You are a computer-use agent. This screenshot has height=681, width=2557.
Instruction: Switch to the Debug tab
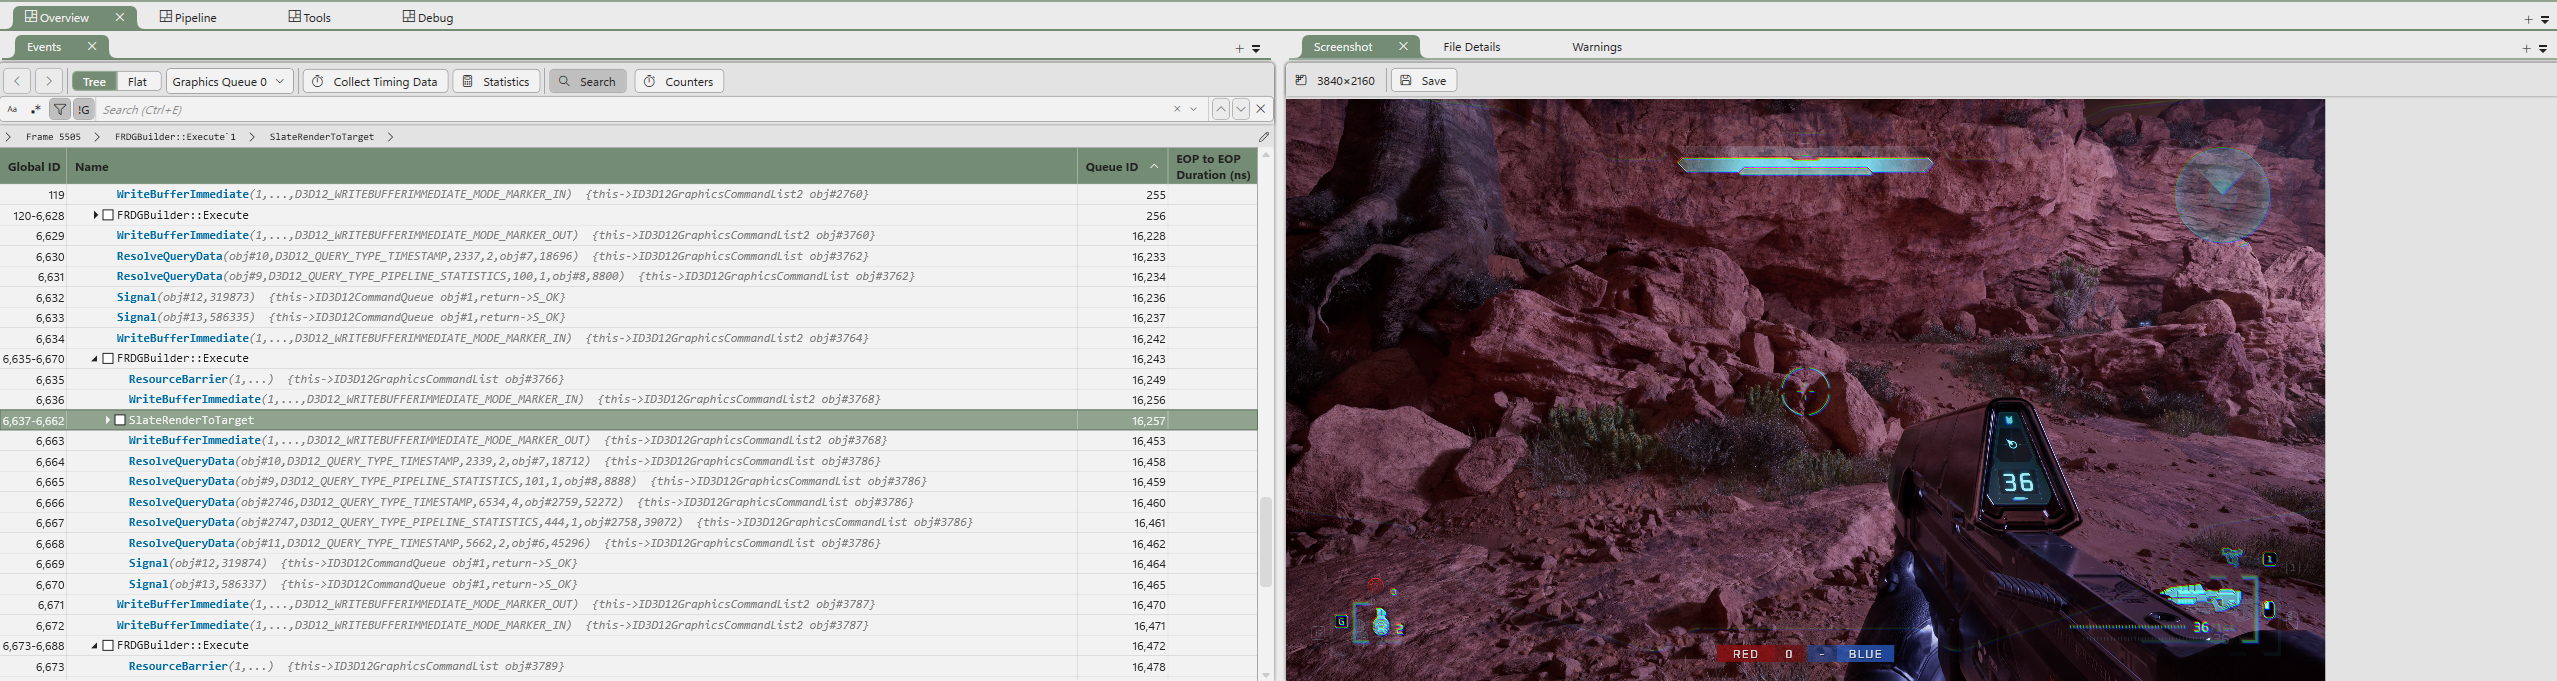coord(427,17)
